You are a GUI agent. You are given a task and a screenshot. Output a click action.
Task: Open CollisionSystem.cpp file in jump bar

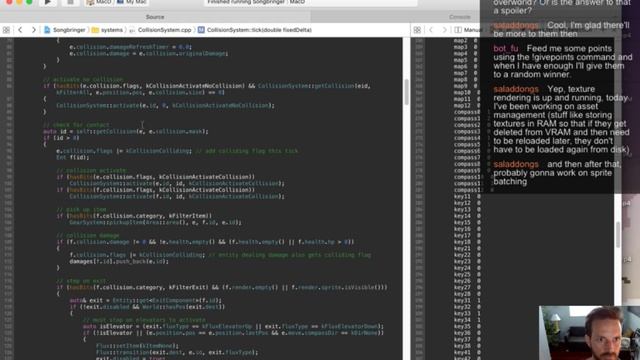point(161,30)
